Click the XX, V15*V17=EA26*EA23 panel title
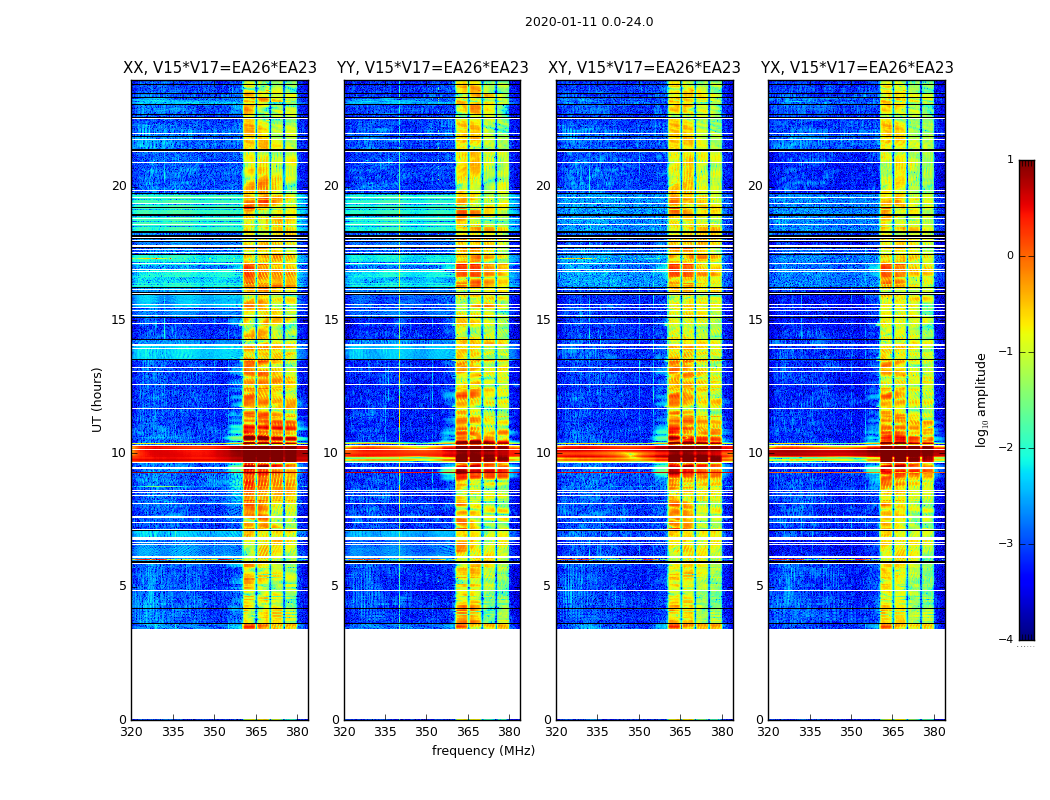 [220, 68]
